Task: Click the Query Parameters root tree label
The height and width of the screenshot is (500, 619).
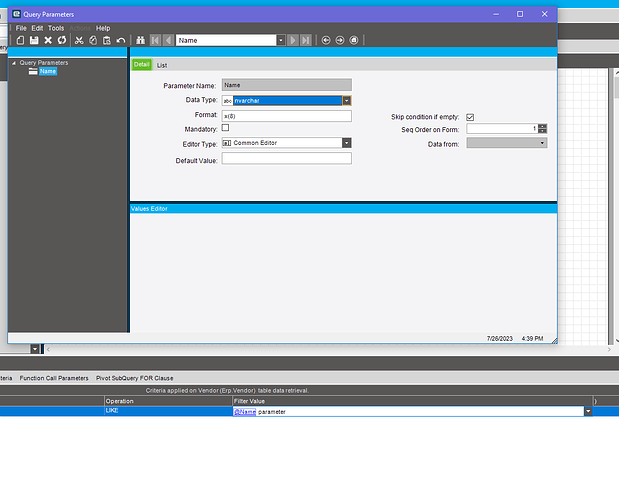Action: coord(44,63)
